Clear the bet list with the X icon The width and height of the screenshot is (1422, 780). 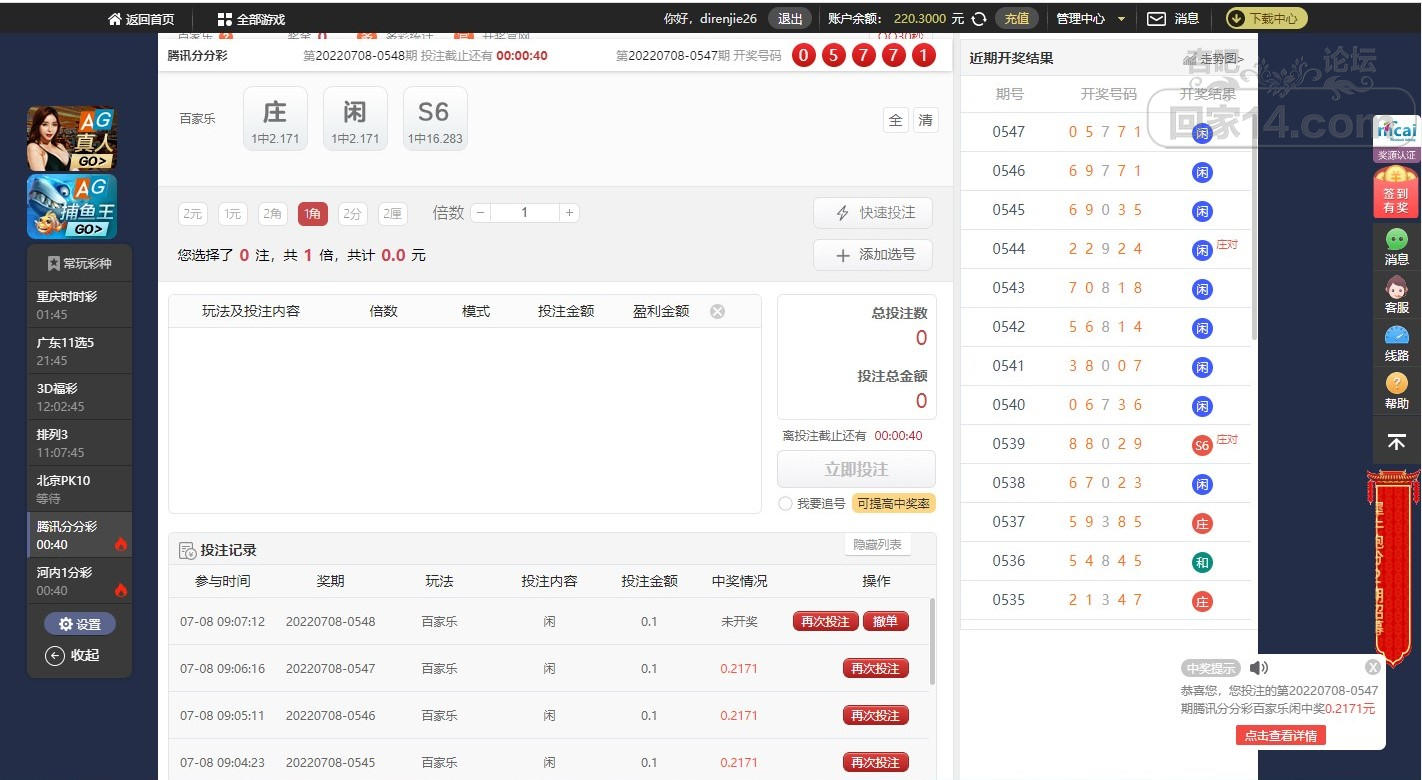tap(717, 311)
